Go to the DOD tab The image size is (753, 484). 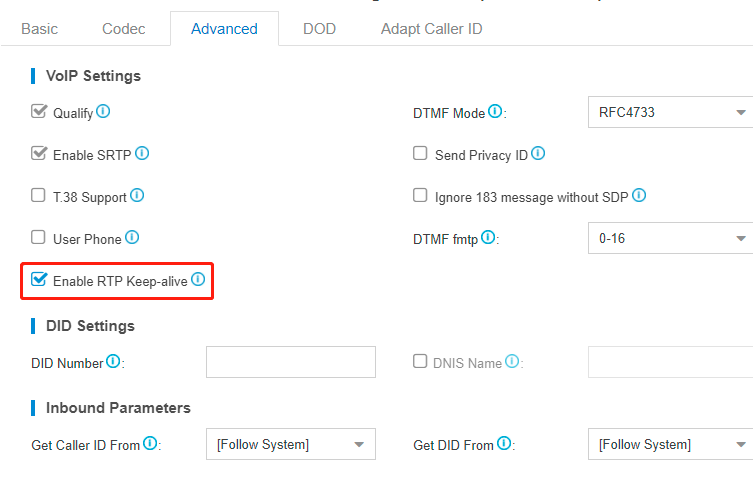[319, 29]
